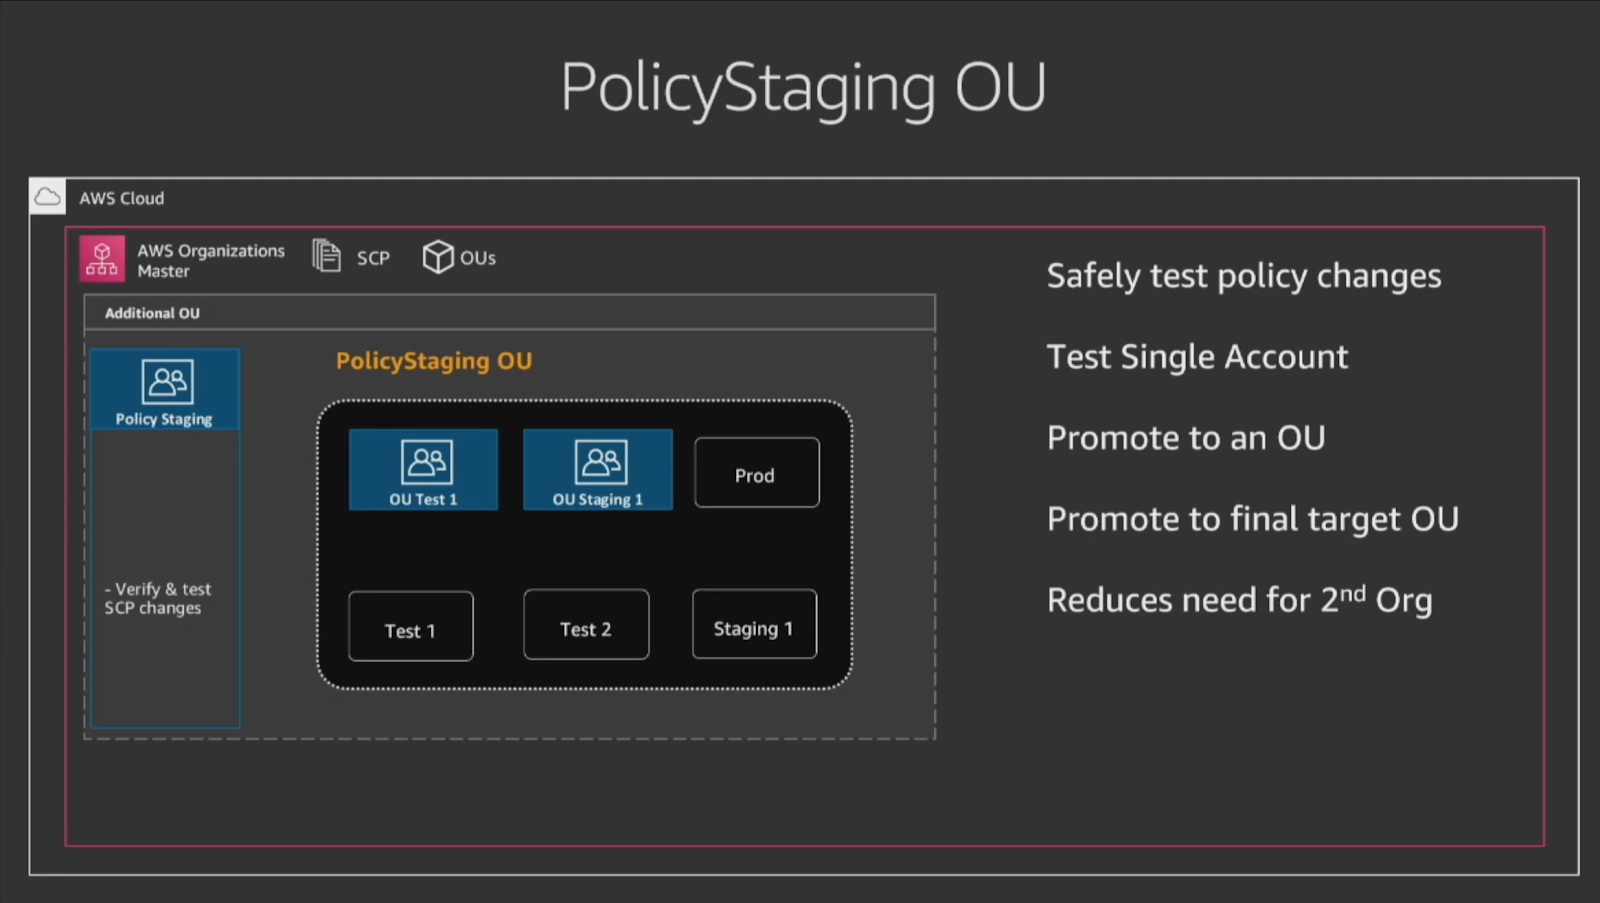Click 'Verify & test SCP changes' note
1600x903 pixels.
pos(158,598)
